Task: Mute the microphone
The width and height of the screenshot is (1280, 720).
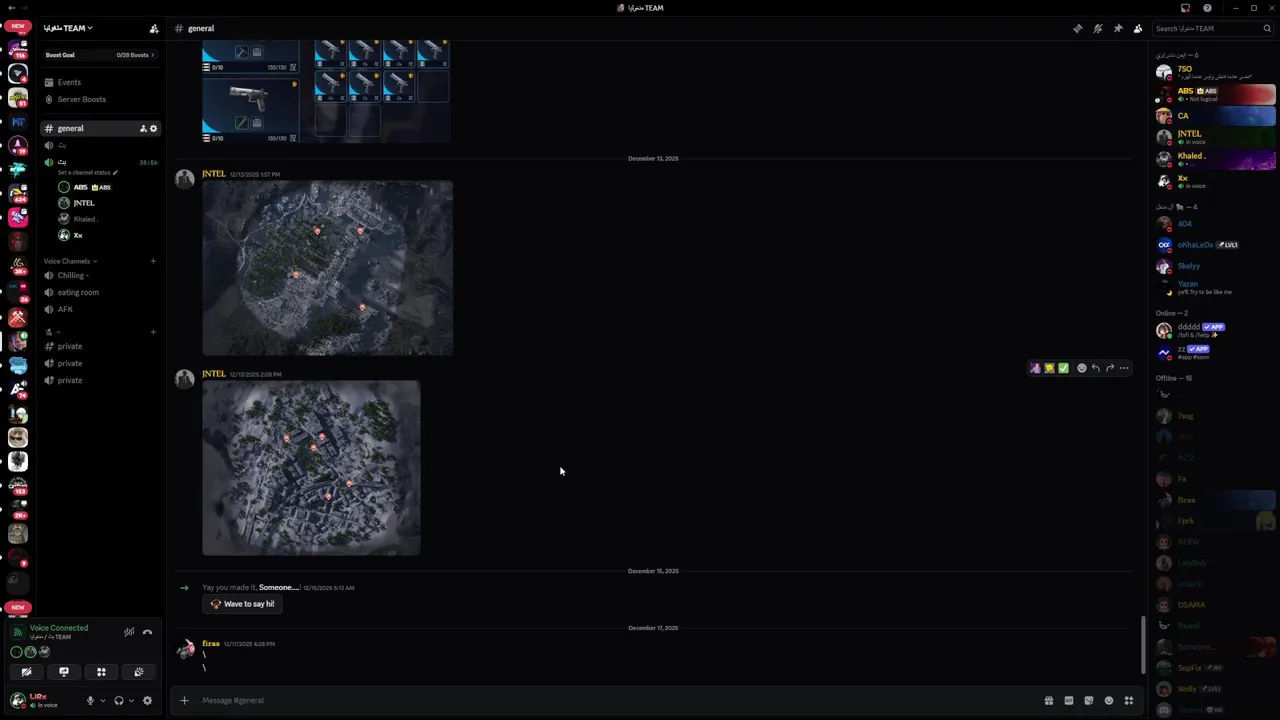Action: coord(90,701)
